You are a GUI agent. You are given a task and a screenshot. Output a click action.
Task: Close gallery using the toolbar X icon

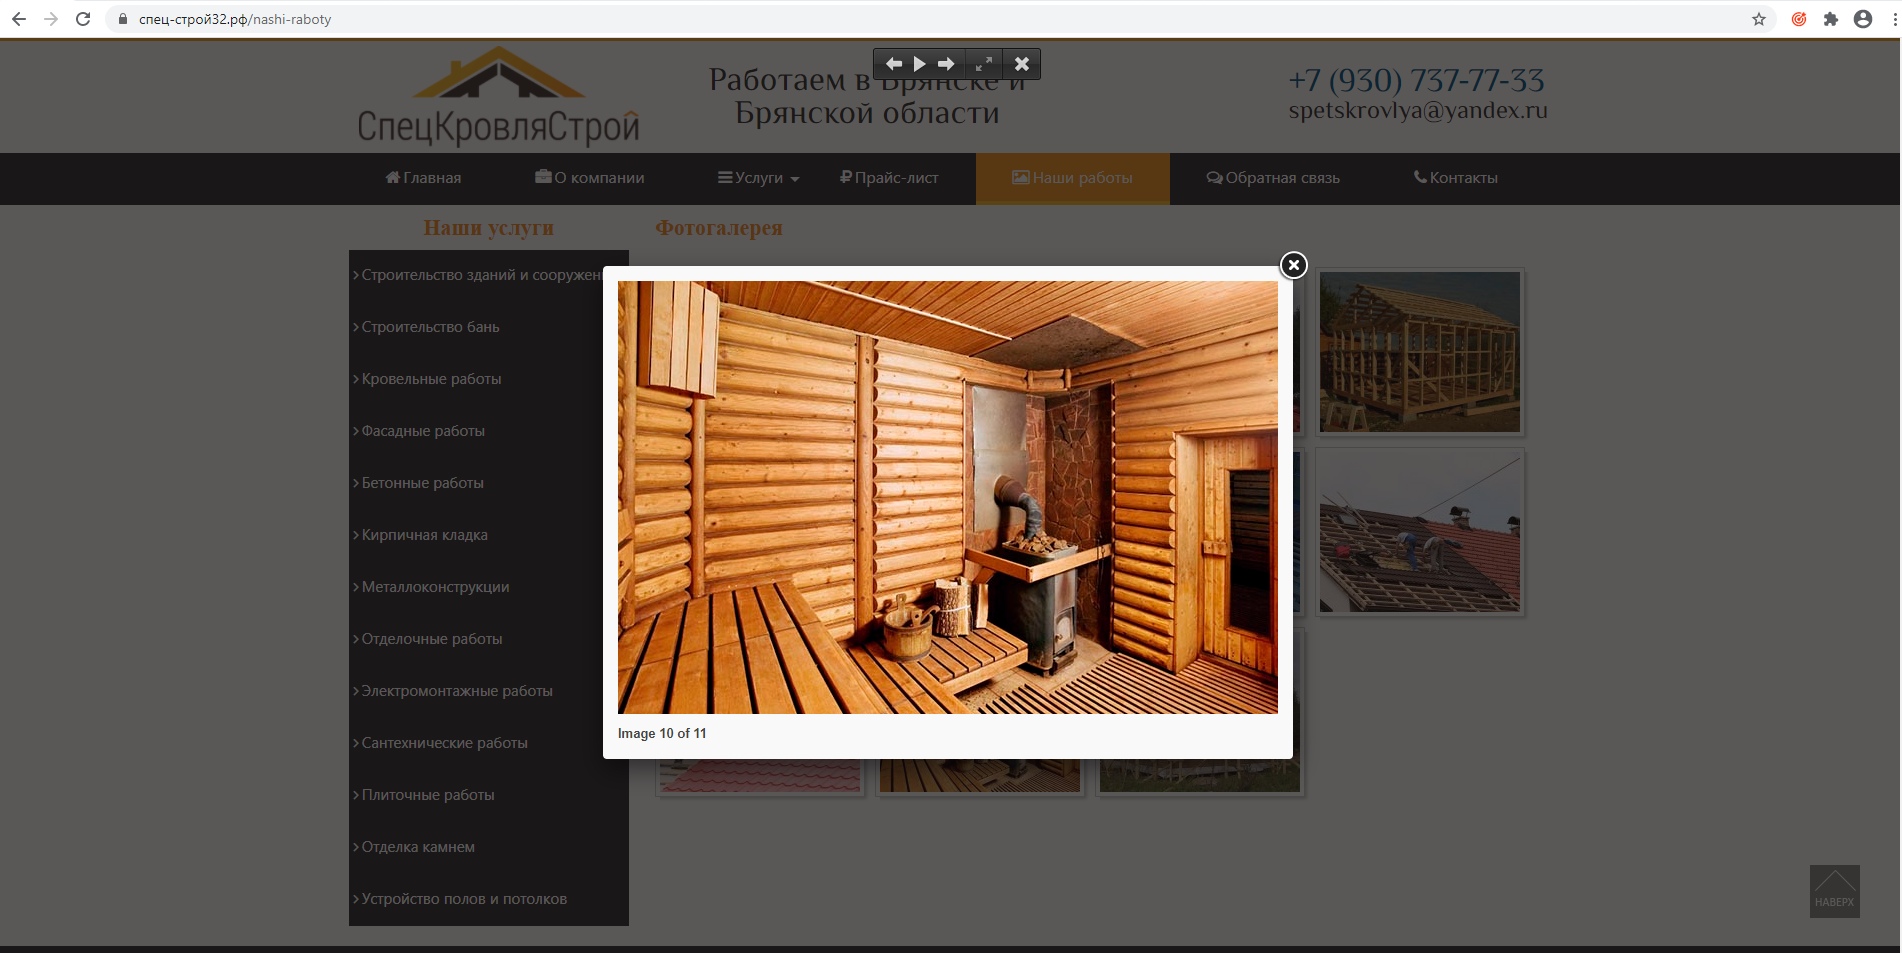click(1021, 64)
